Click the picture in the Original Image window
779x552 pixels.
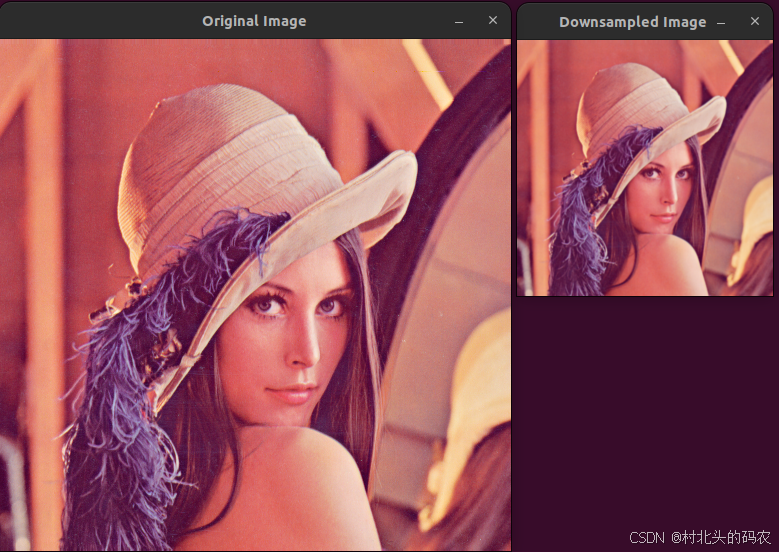(x=255, y=295)
